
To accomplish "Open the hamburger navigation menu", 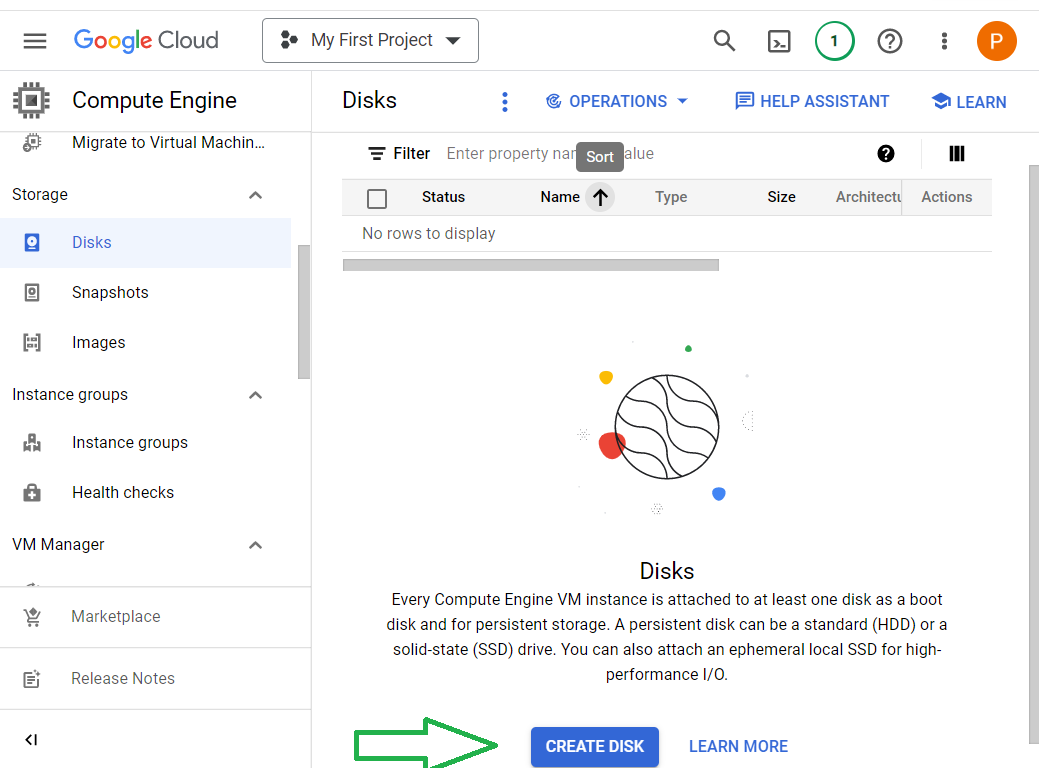I will pos(34,41).
